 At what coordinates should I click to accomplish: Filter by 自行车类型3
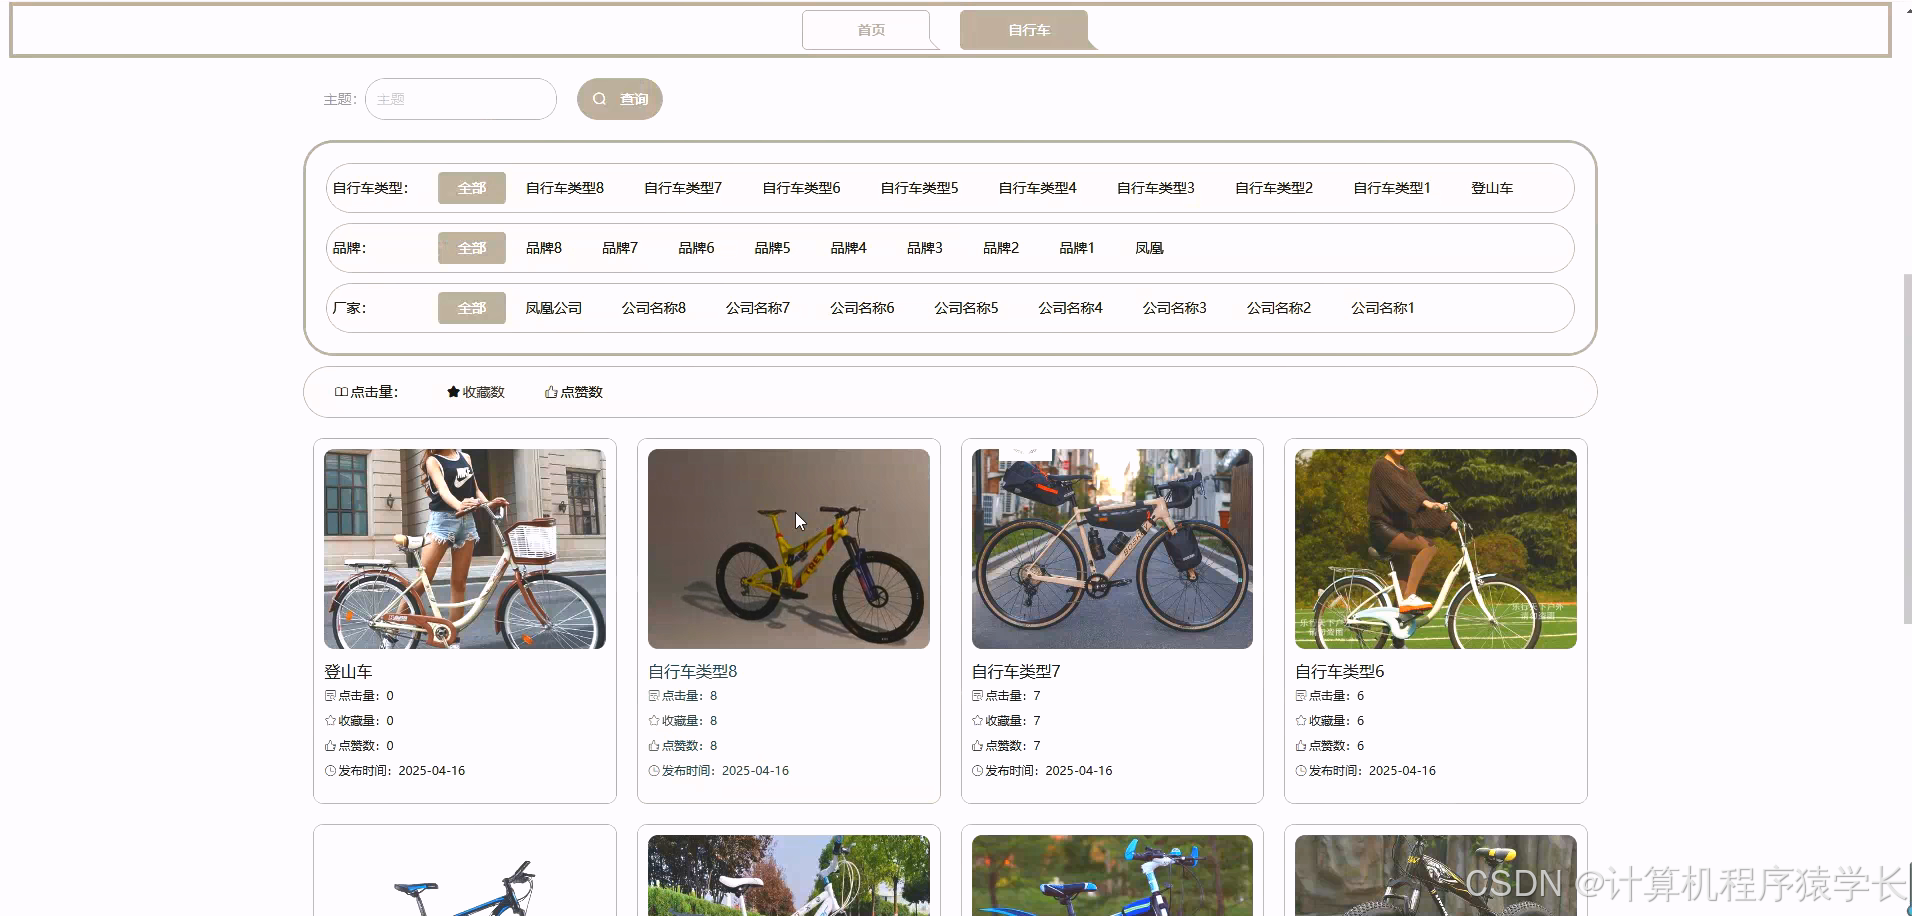click(1155, 188)
